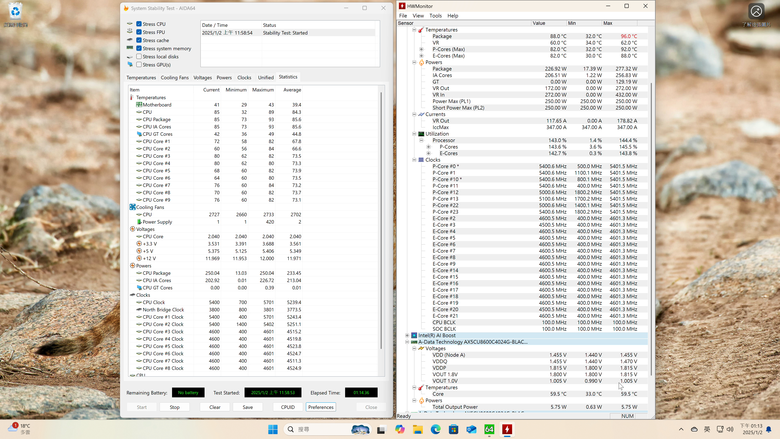Expand the E-Cores (Max) temperature node
Image resolution: width=780 pixels, height=439 pixels.
pyautogui.click(x=421, y=56)
